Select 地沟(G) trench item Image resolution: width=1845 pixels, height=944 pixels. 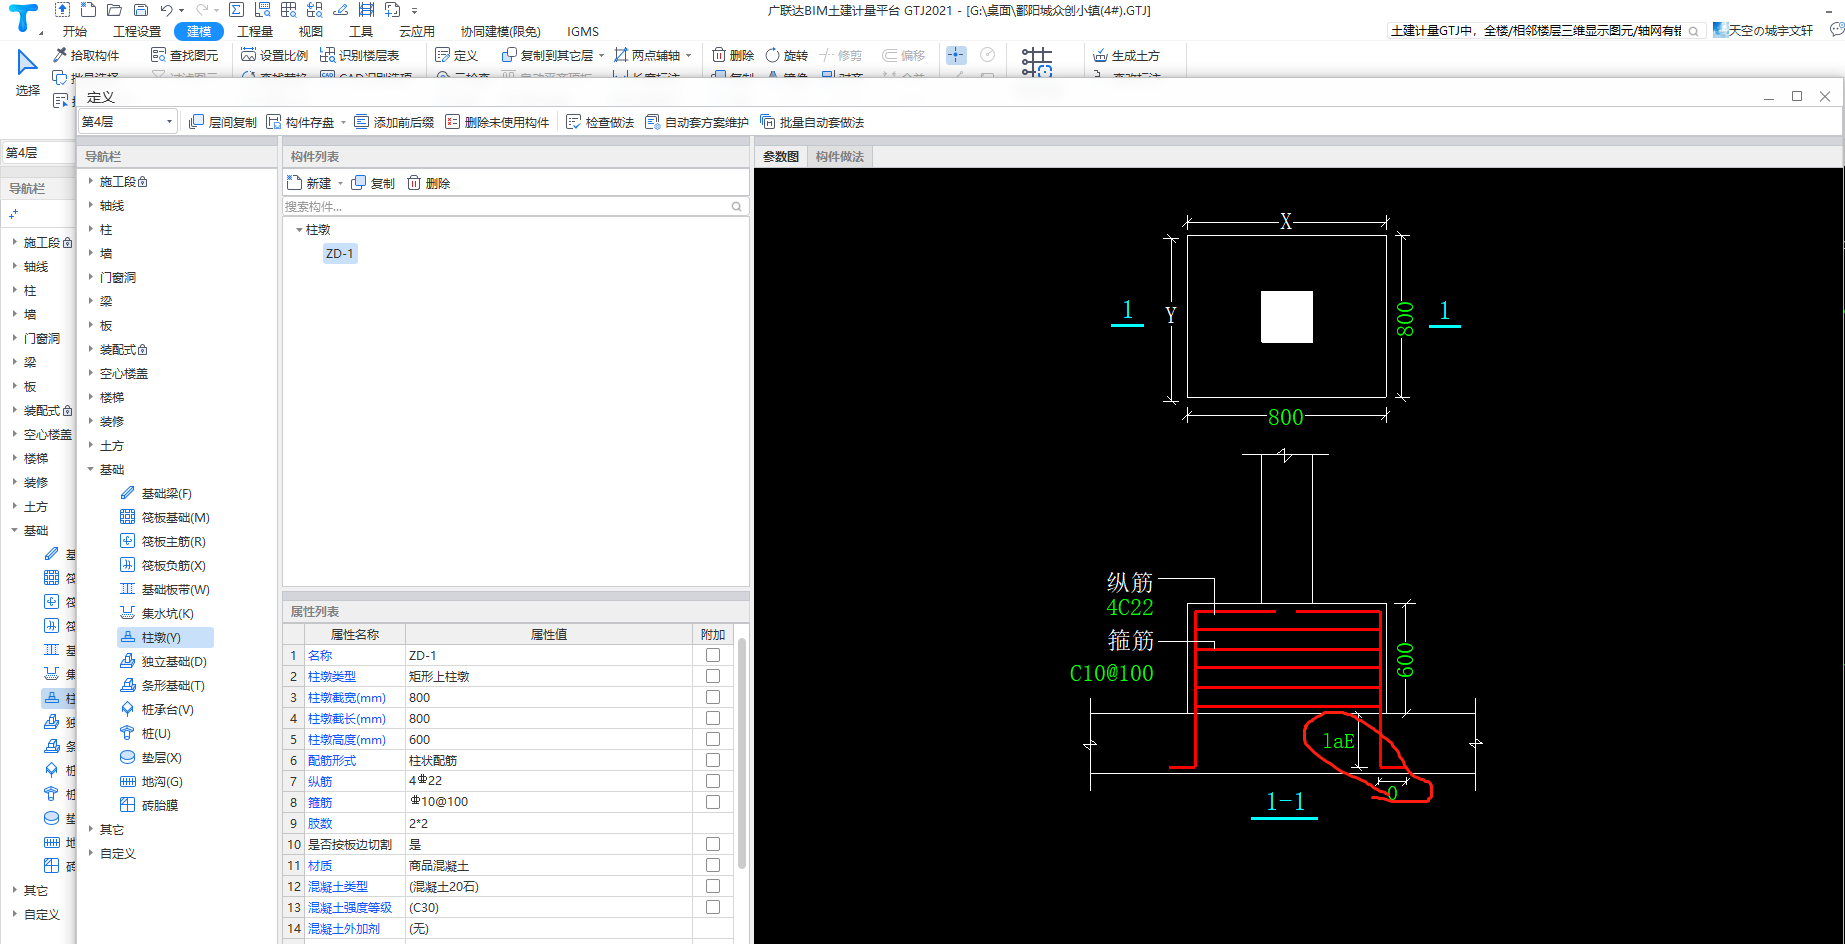coord(151,781)
